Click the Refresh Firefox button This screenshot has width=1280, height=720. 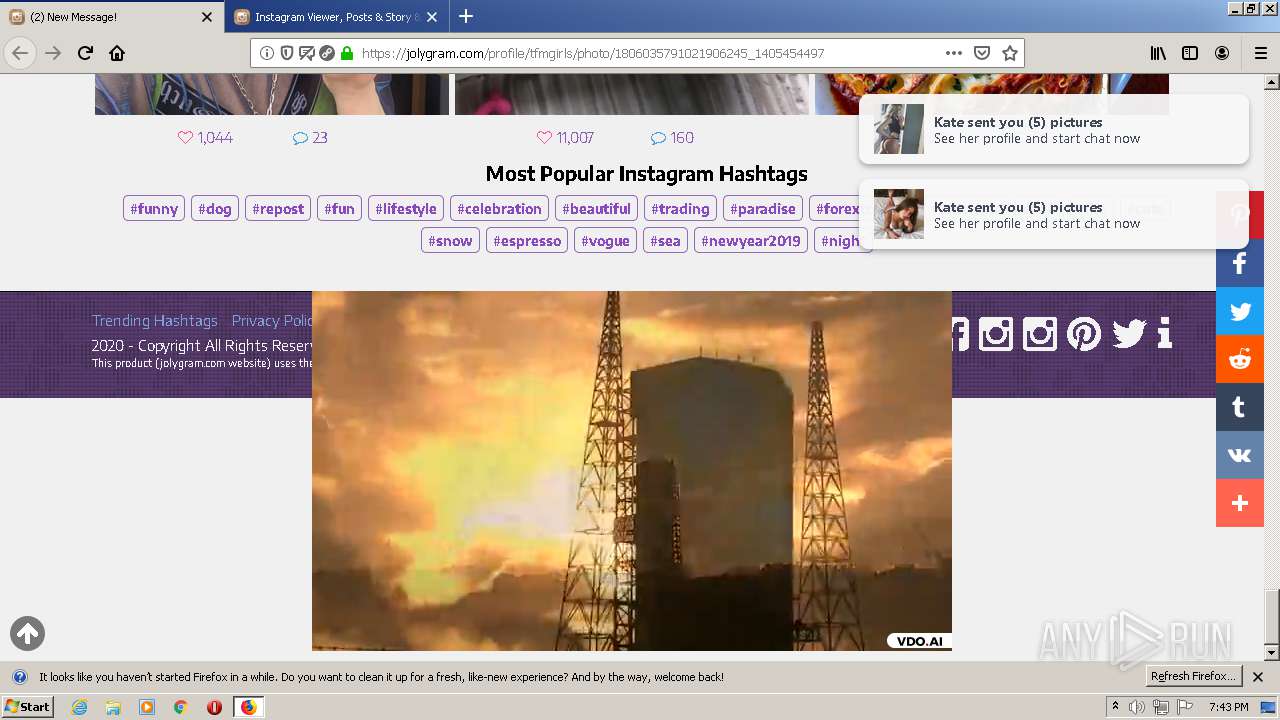1193,677
